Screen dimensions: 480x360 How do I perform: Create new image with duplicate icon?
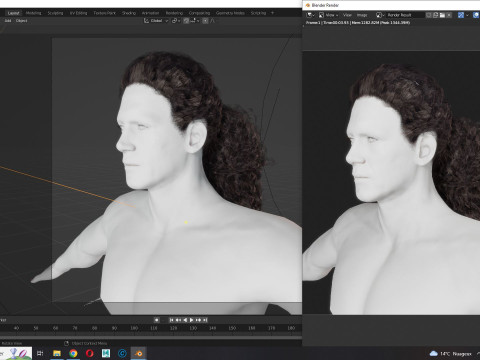point(436,15)
